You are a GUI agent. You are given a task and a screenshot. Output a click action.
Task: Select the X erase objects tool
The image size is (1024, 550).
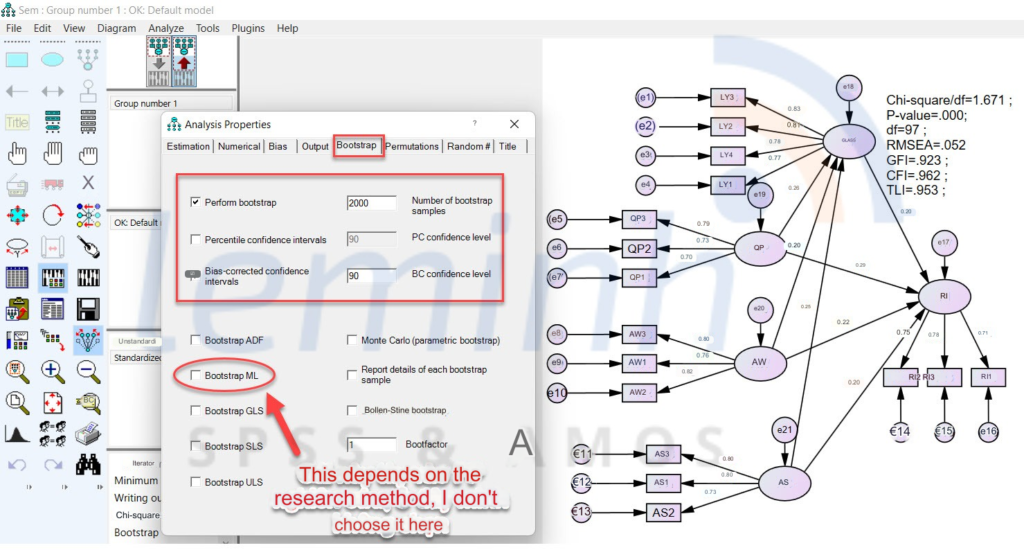(x=88, y=183)
